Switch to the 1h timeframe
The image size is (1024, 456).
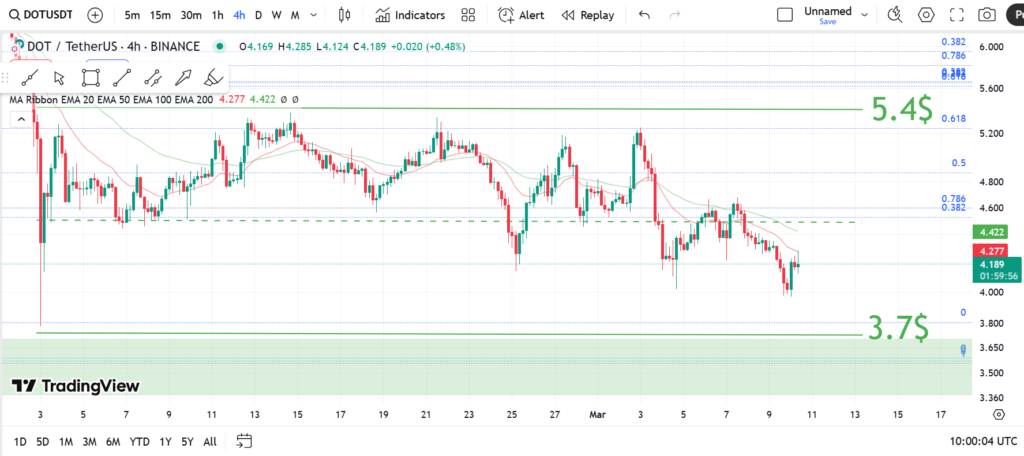[x=217, y=15]
